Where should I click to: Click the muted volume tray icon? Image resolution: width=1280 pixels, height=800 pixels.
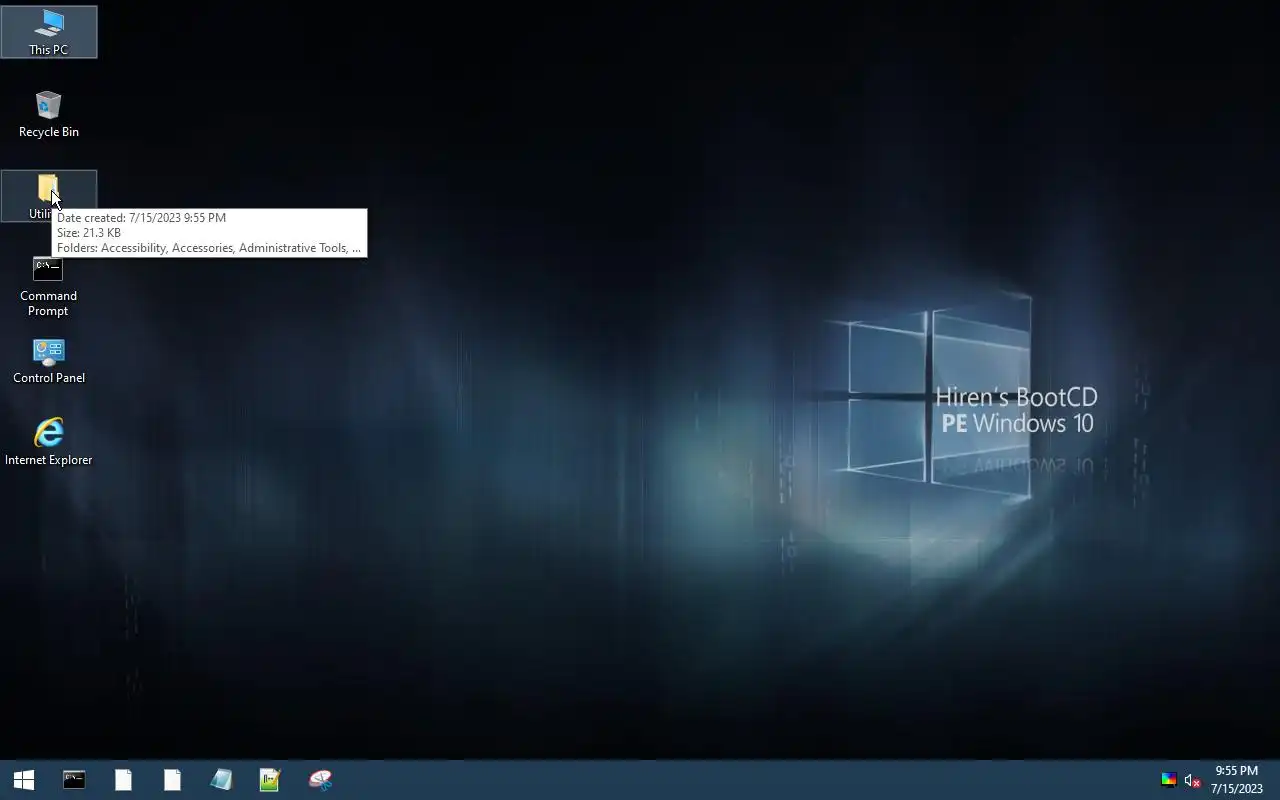(x=1192, y=780)
